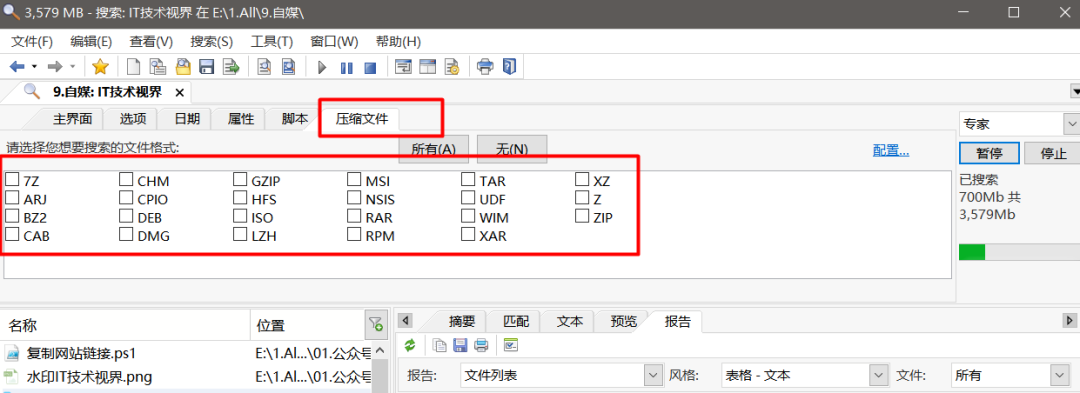The height and width of the screenshot is (393, 1080).
Task: Click the ps1 file icon beside 复制网站链接.ps1
Action: (x=12, y=354)
